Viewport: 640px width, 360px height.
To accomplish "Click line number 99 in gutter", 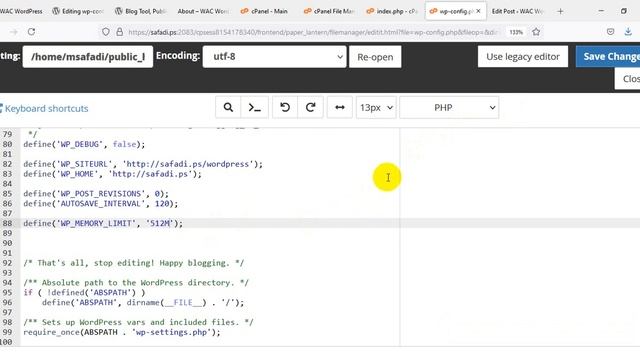I will pyautogui.click(x=7, y=332).
